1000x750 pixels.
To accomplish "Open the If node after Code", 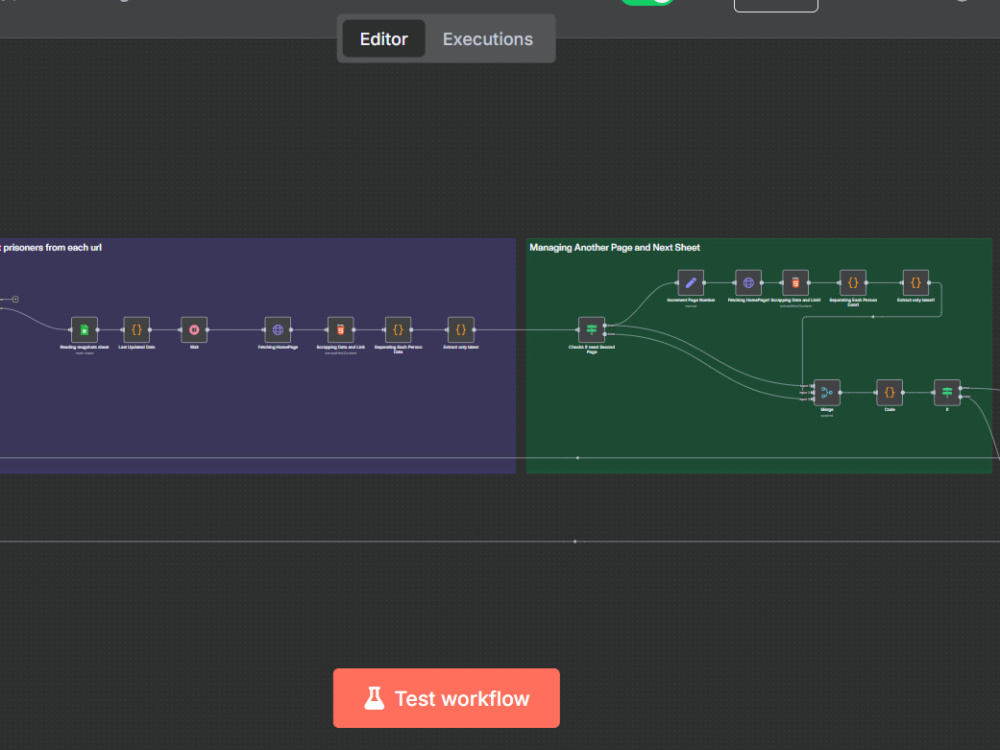I will tap(947, 392).
